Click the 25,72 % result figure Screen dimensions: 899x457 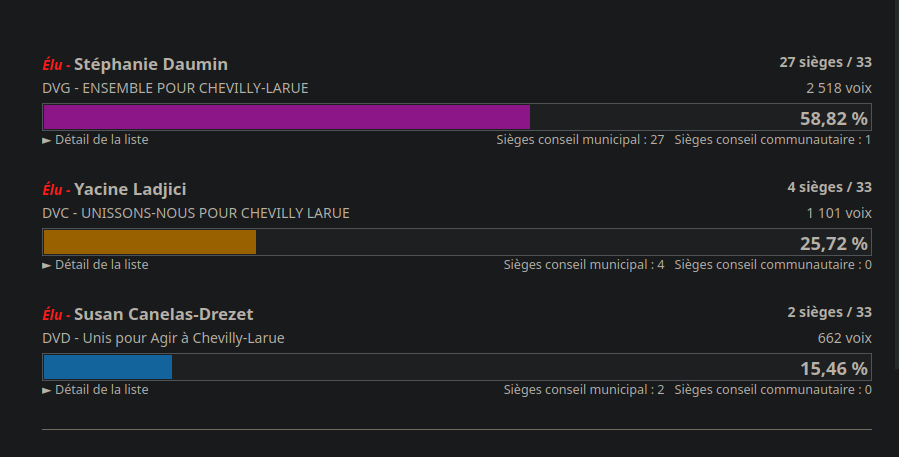coord(833,244)
